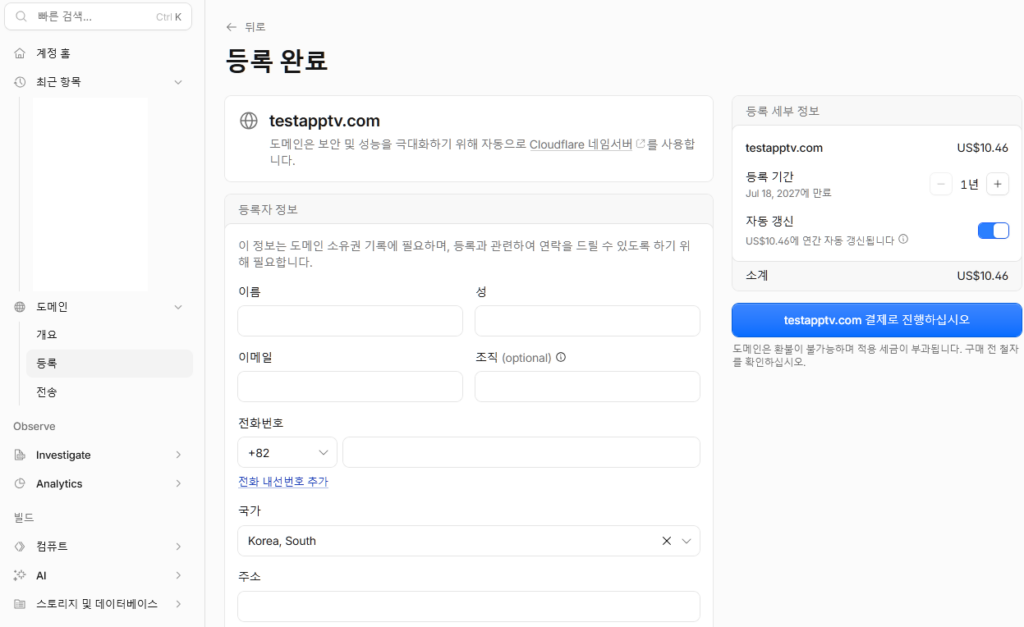Expand the Analytics menu chevron

point(178,483)
